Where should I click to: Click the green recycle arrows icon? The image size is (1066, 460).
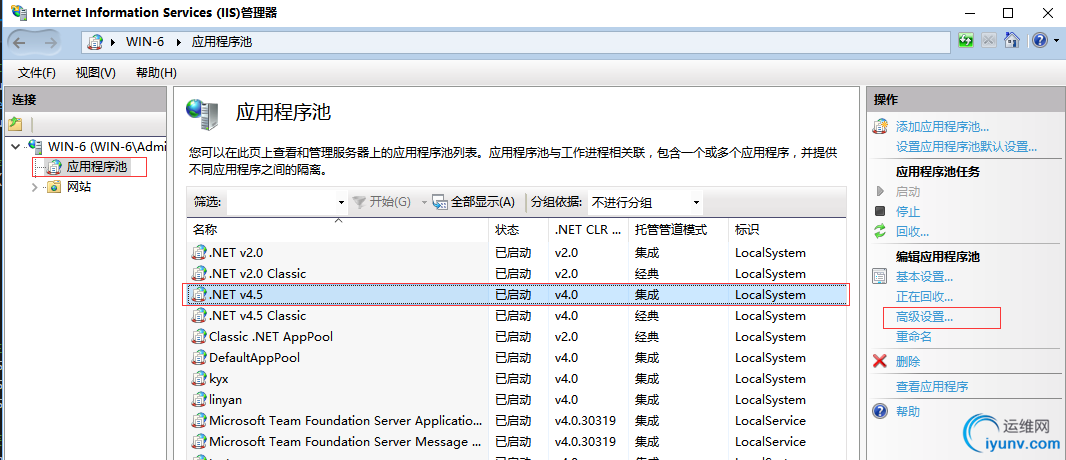point(880,232)
